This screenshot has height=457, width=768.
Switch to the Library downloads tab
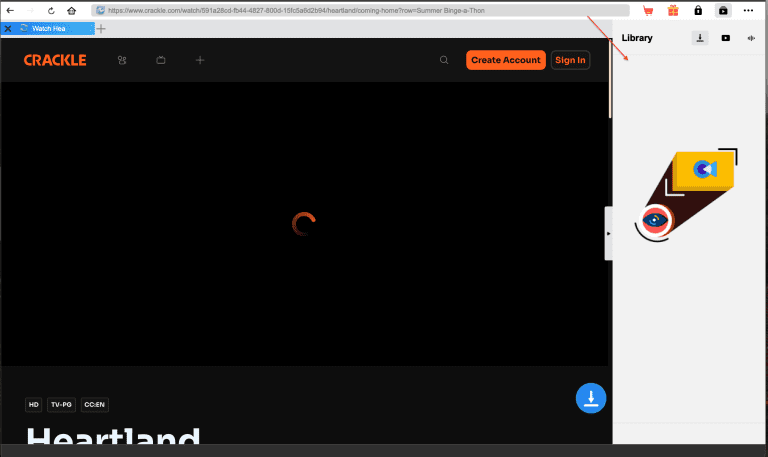point(701,38)
